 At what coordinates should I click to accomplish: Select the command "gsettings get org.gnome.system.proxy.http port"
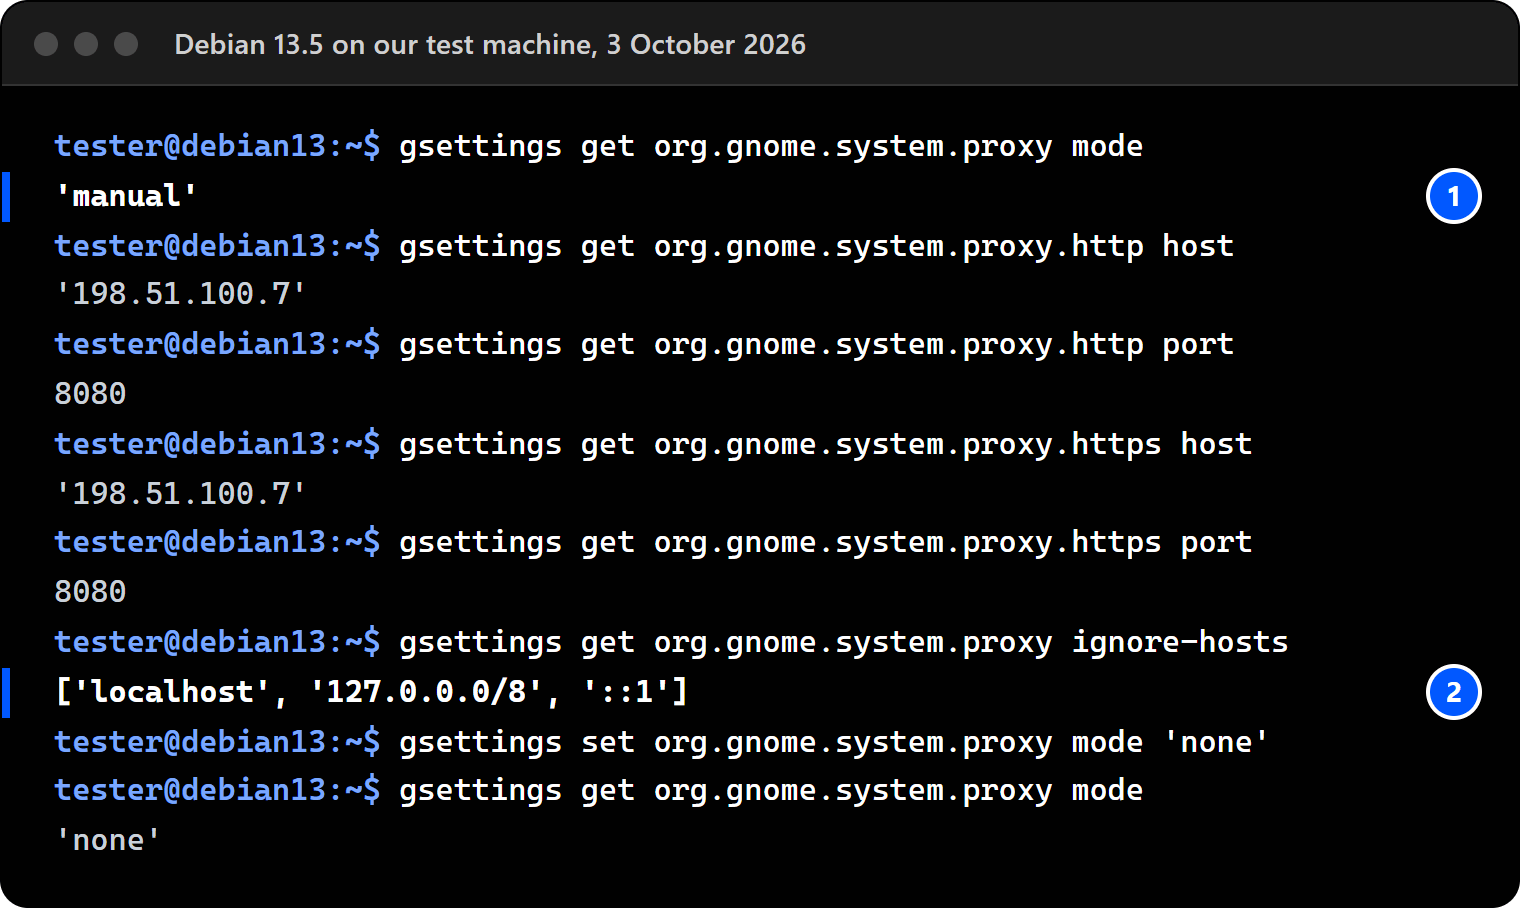816,345
